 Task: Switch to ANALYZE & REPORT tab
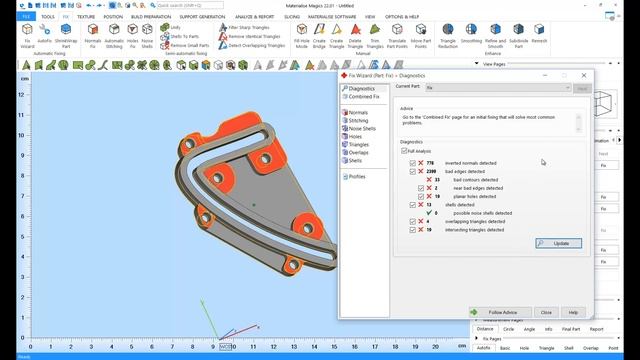point(254,17)
